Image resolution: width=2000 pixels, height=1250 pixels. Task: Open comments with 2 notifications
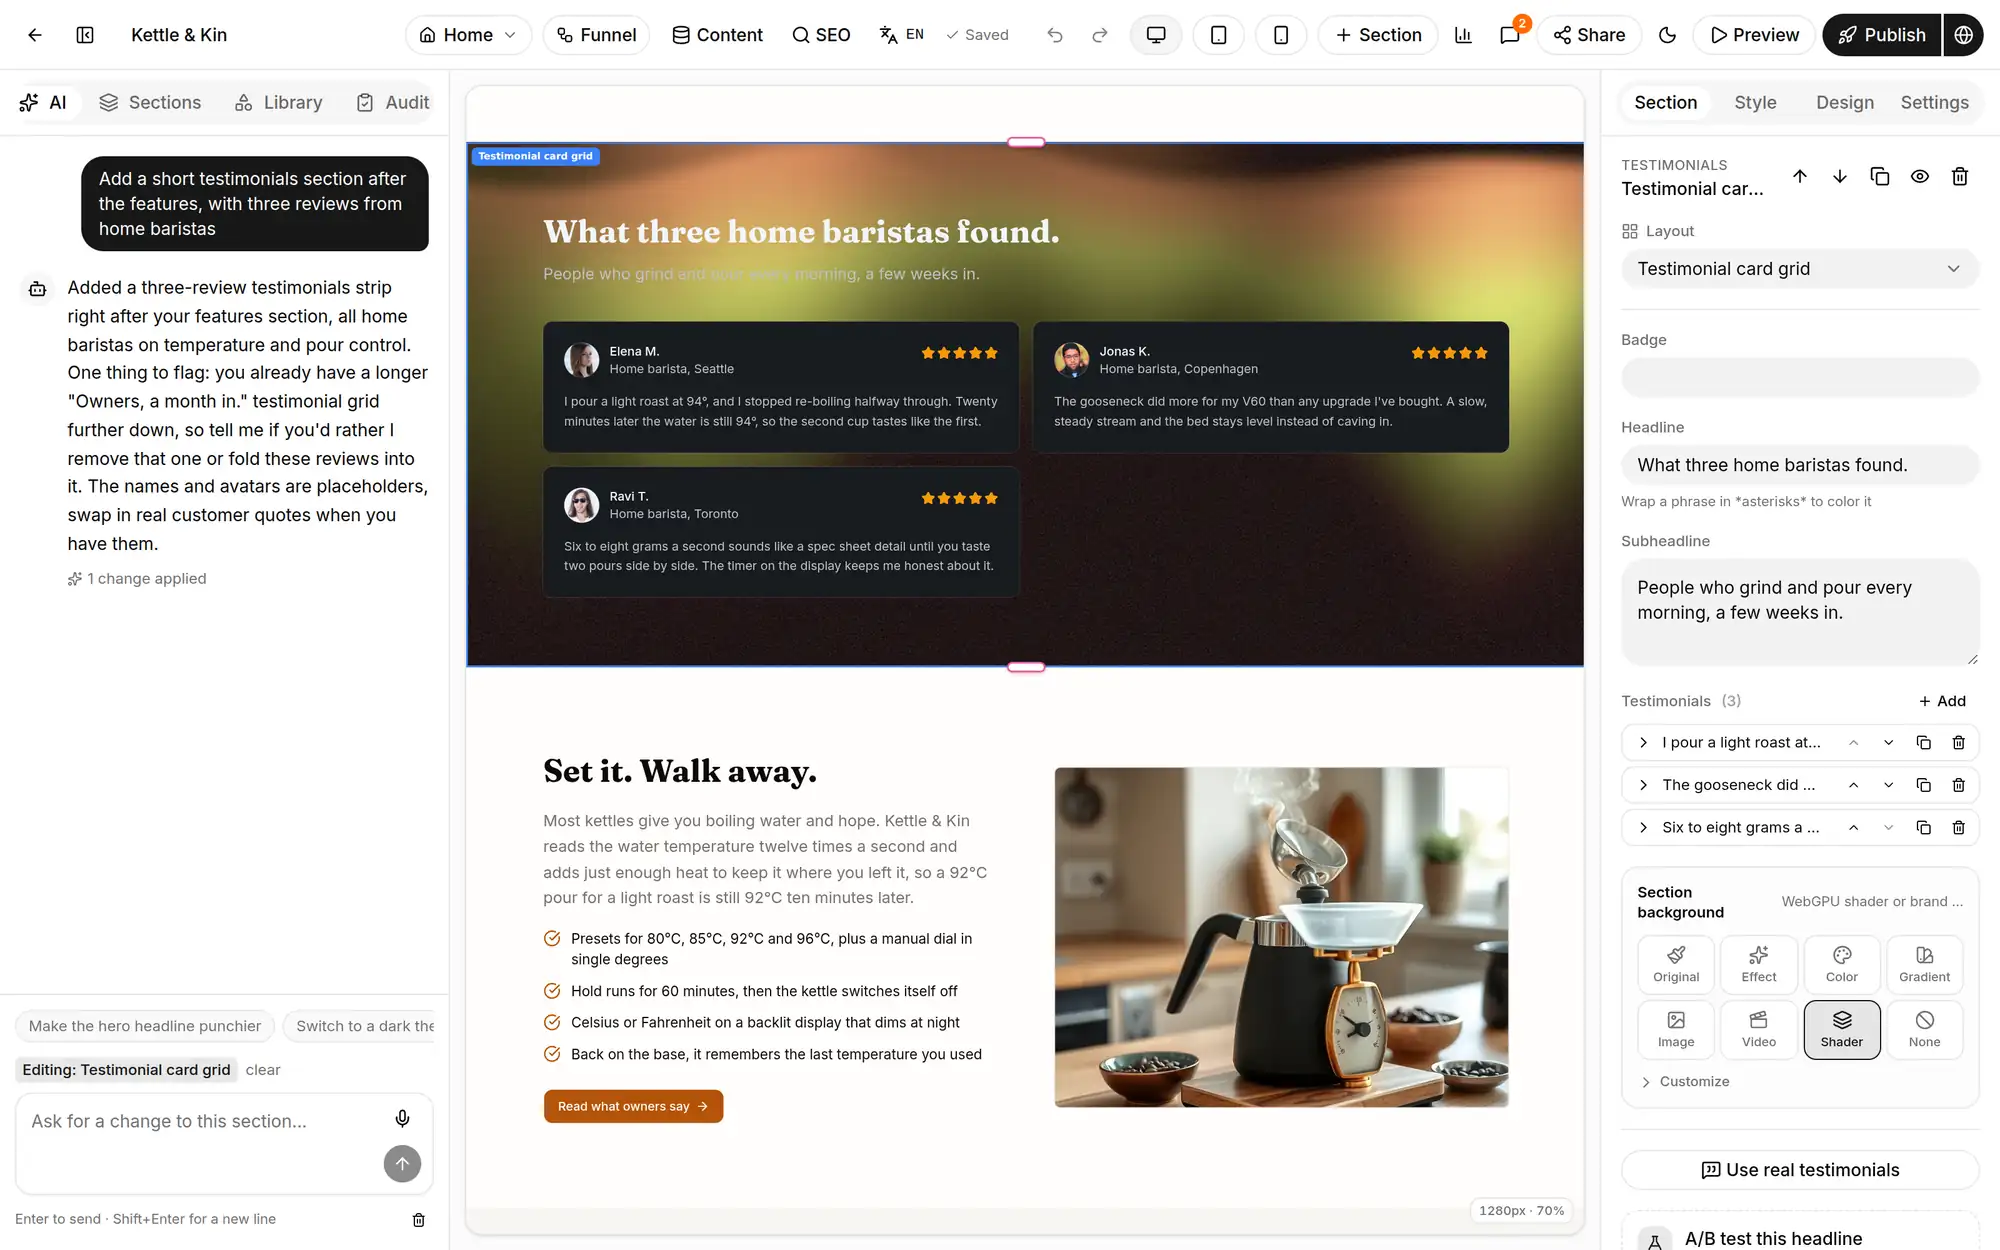[x=1510, y=35]
